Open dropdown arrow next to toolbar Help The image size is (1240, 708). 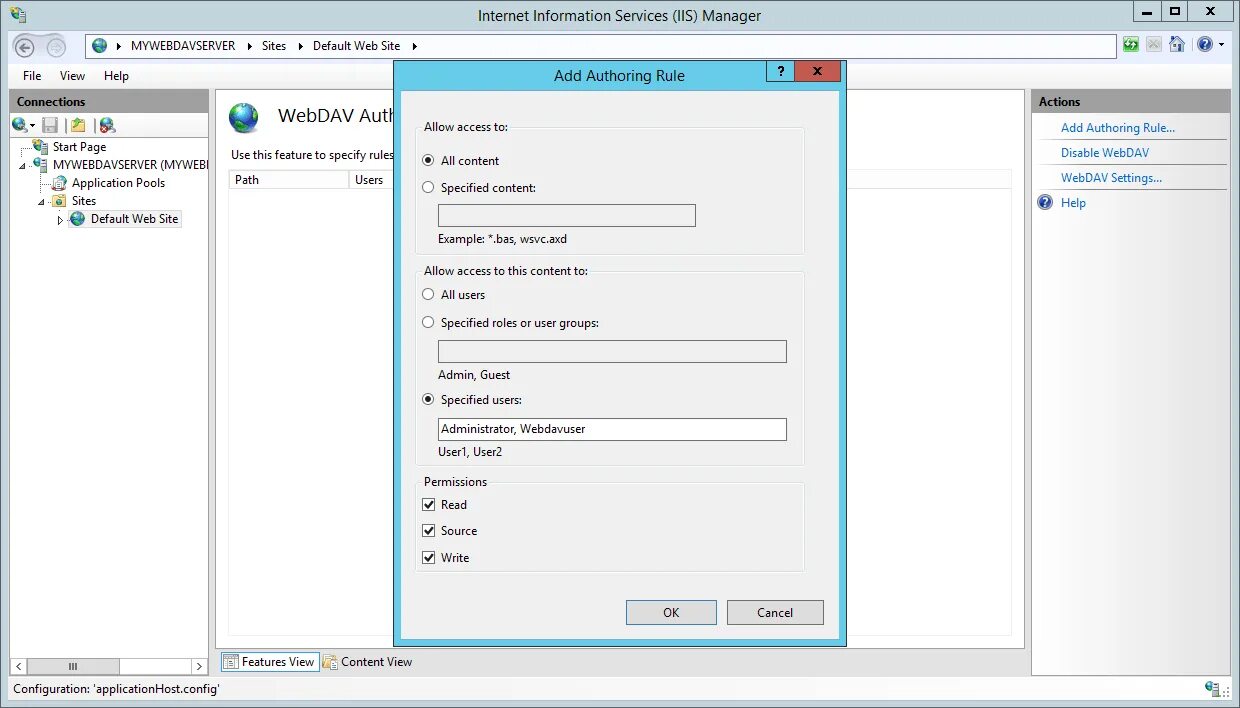coord(1221,45)
